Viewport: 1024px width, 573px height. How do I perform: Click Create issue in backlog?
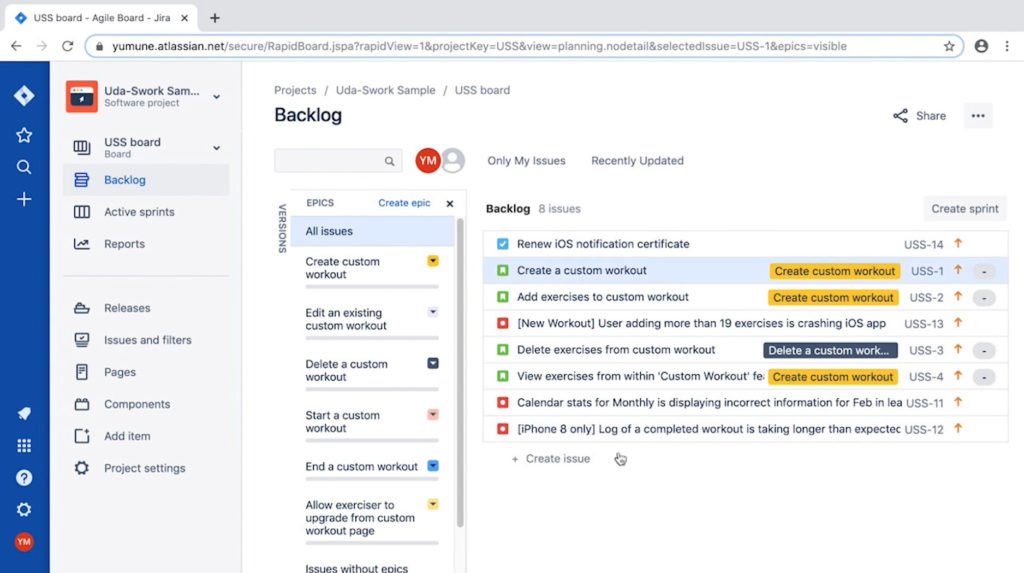[x=551, y=459]
